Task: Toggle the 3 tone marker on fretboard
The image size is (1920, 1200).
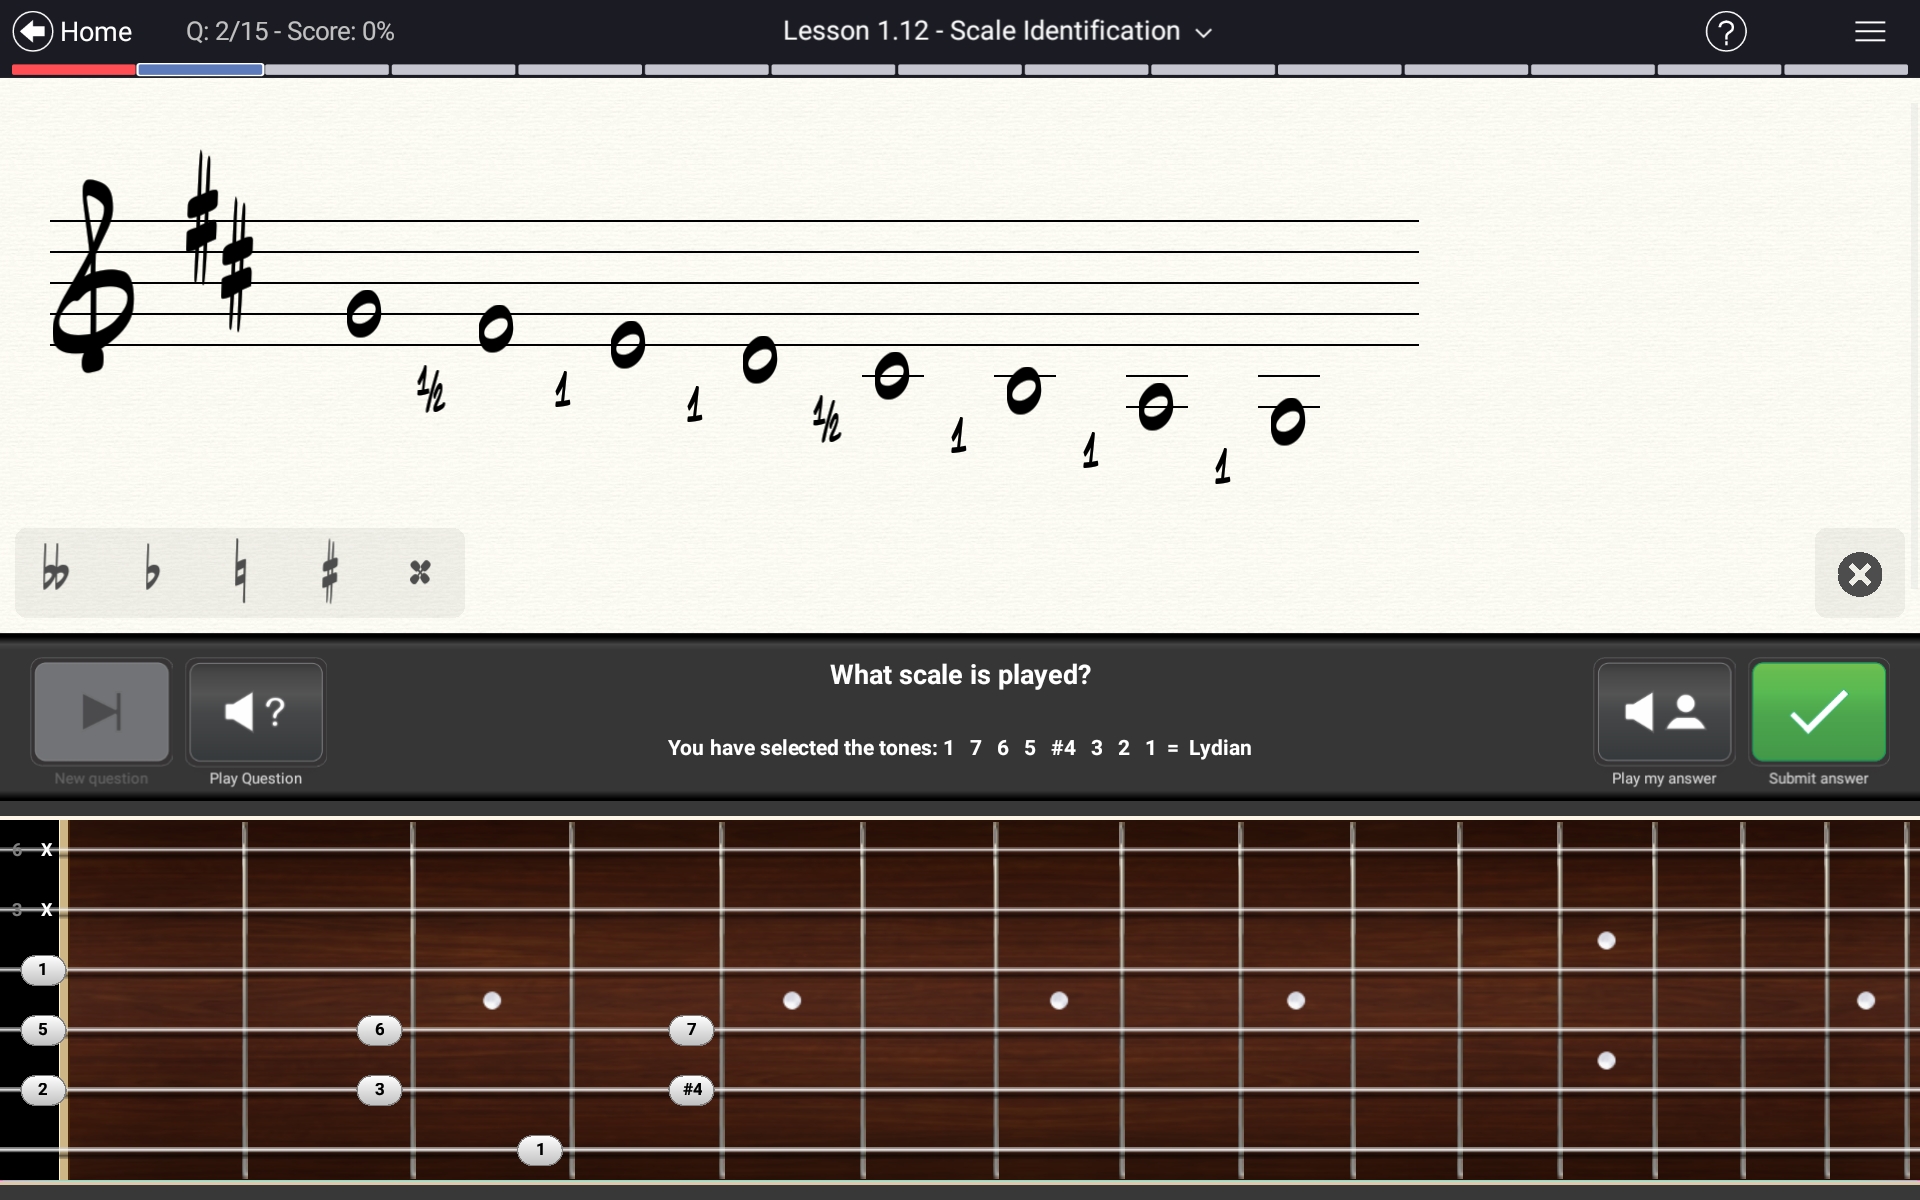Action: (379, 1089)
